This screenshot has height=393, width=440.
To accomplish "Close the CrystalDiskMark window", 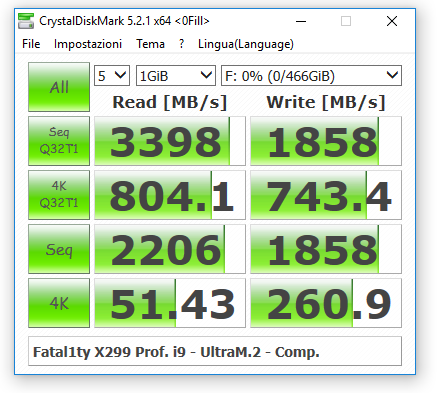I will 392,21.
